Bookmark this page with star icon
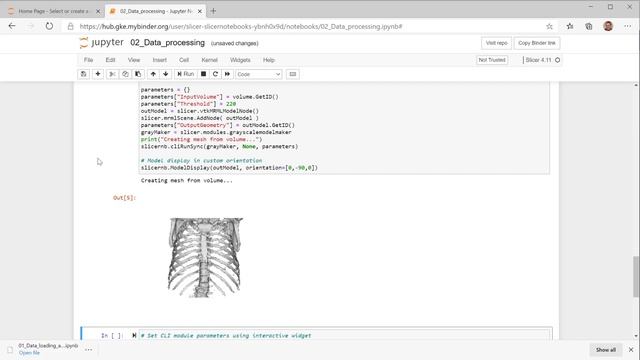This screenshot has height=360, width=640. coord(549,27)
